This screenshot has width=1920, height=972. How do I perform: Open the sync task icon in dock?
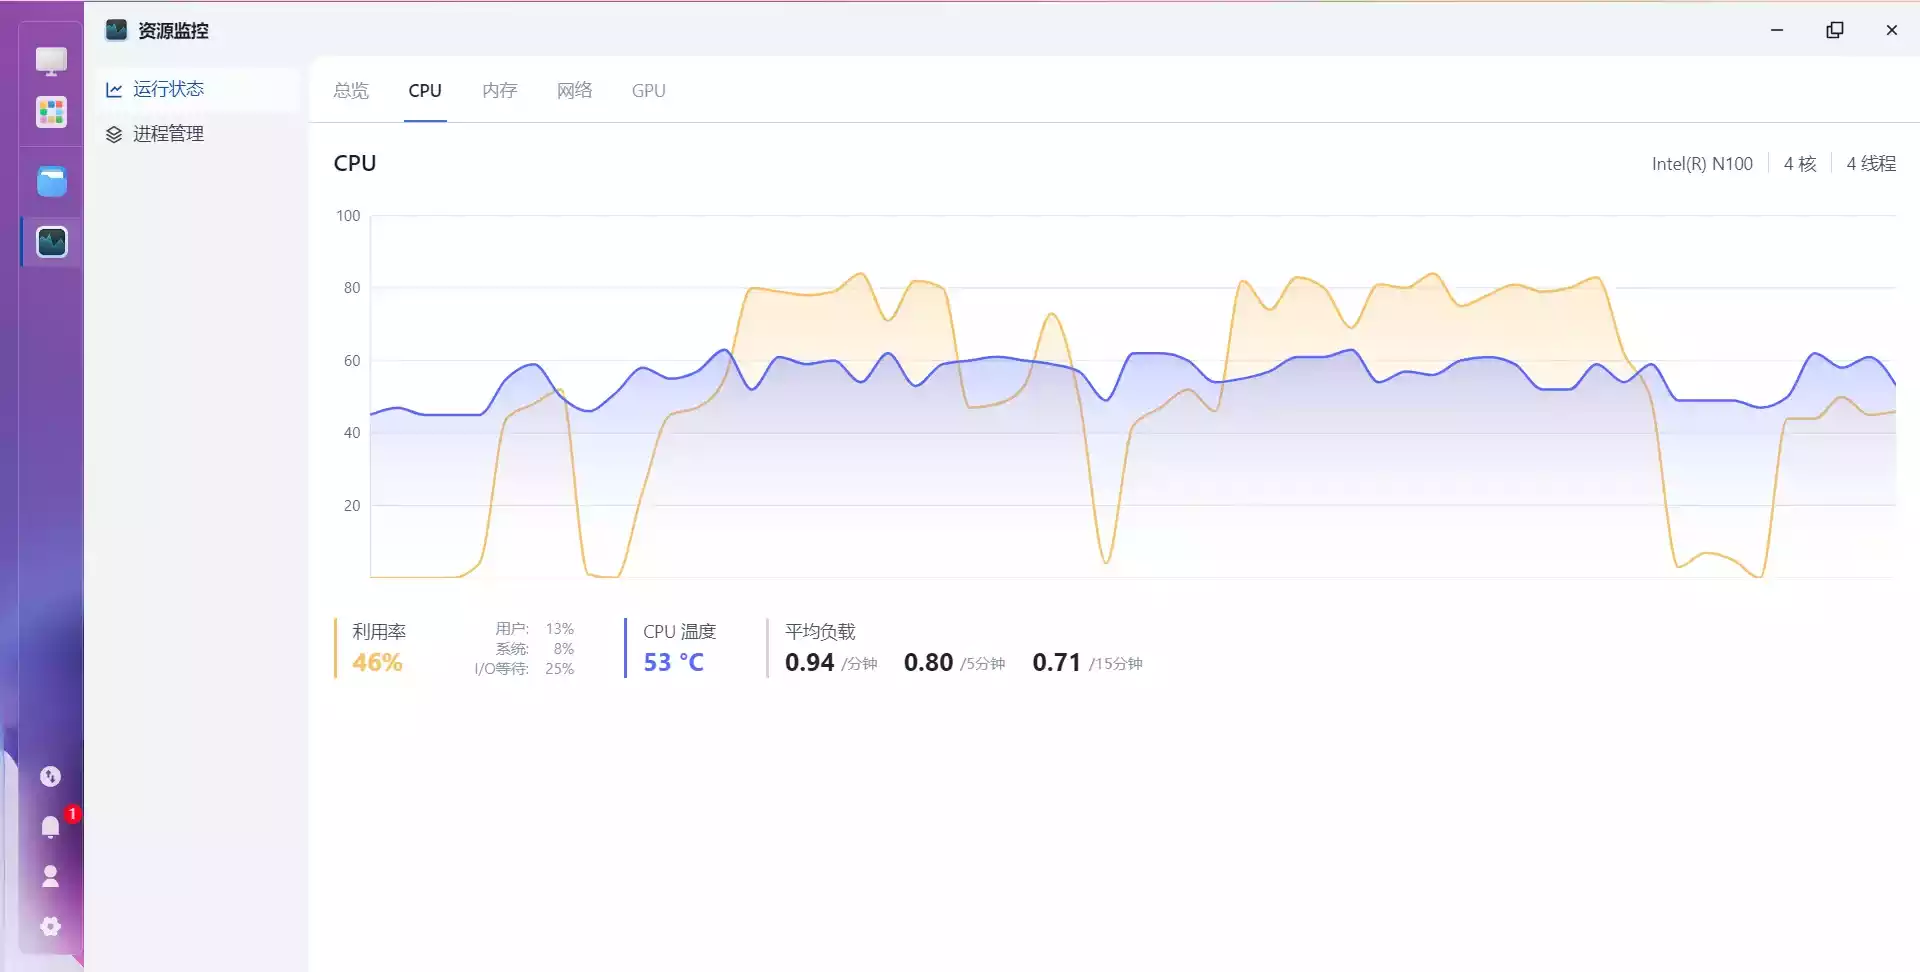[50, 777]
